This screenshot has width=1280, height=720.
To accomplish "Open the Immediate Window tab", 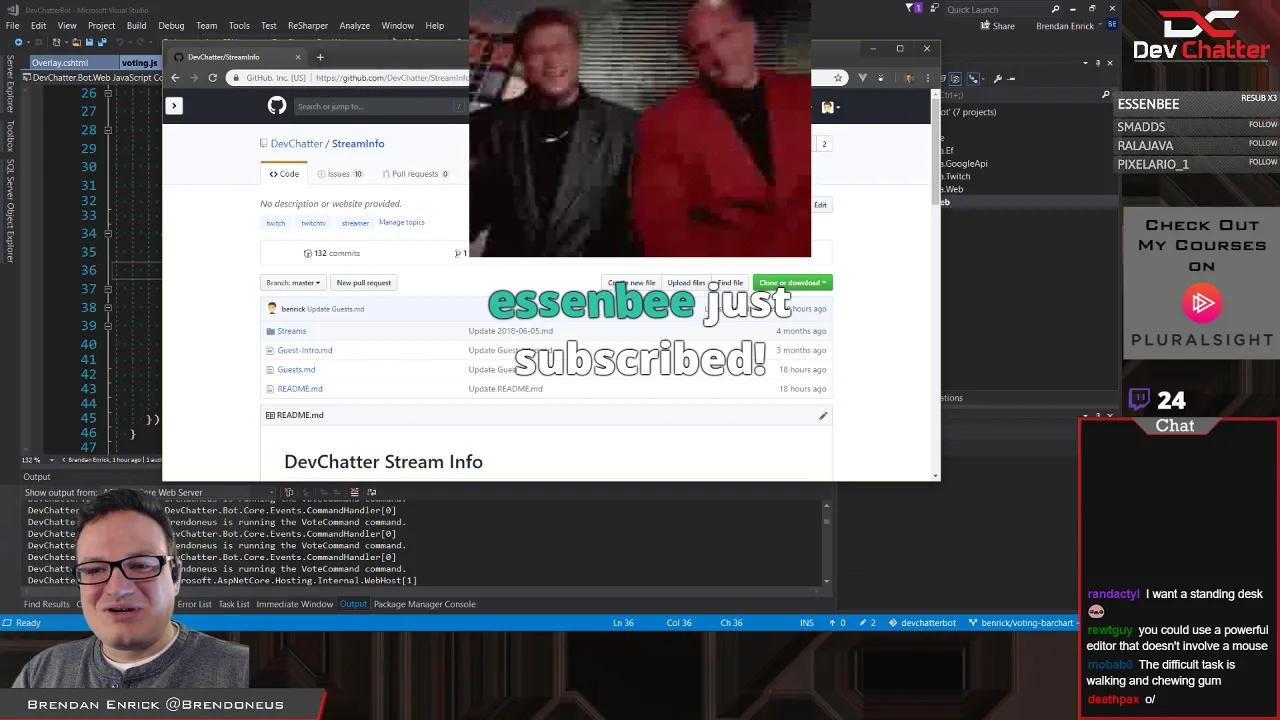I will (294, 604).
